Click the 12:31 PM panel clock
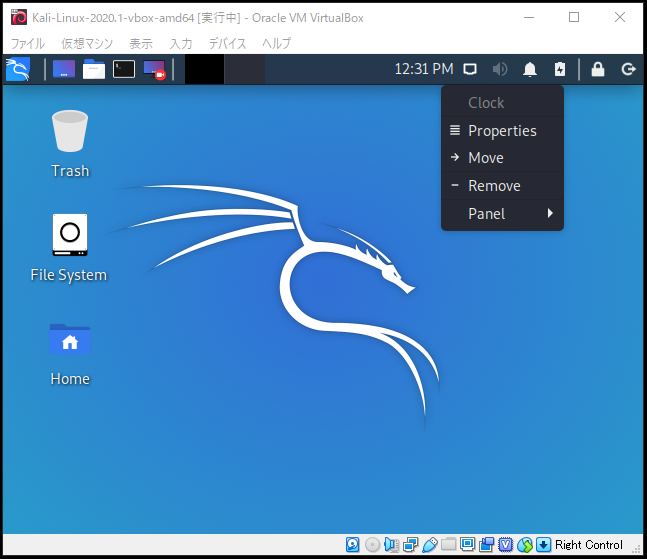The height and width of the screenshot is (559, 647). point(424,69)
